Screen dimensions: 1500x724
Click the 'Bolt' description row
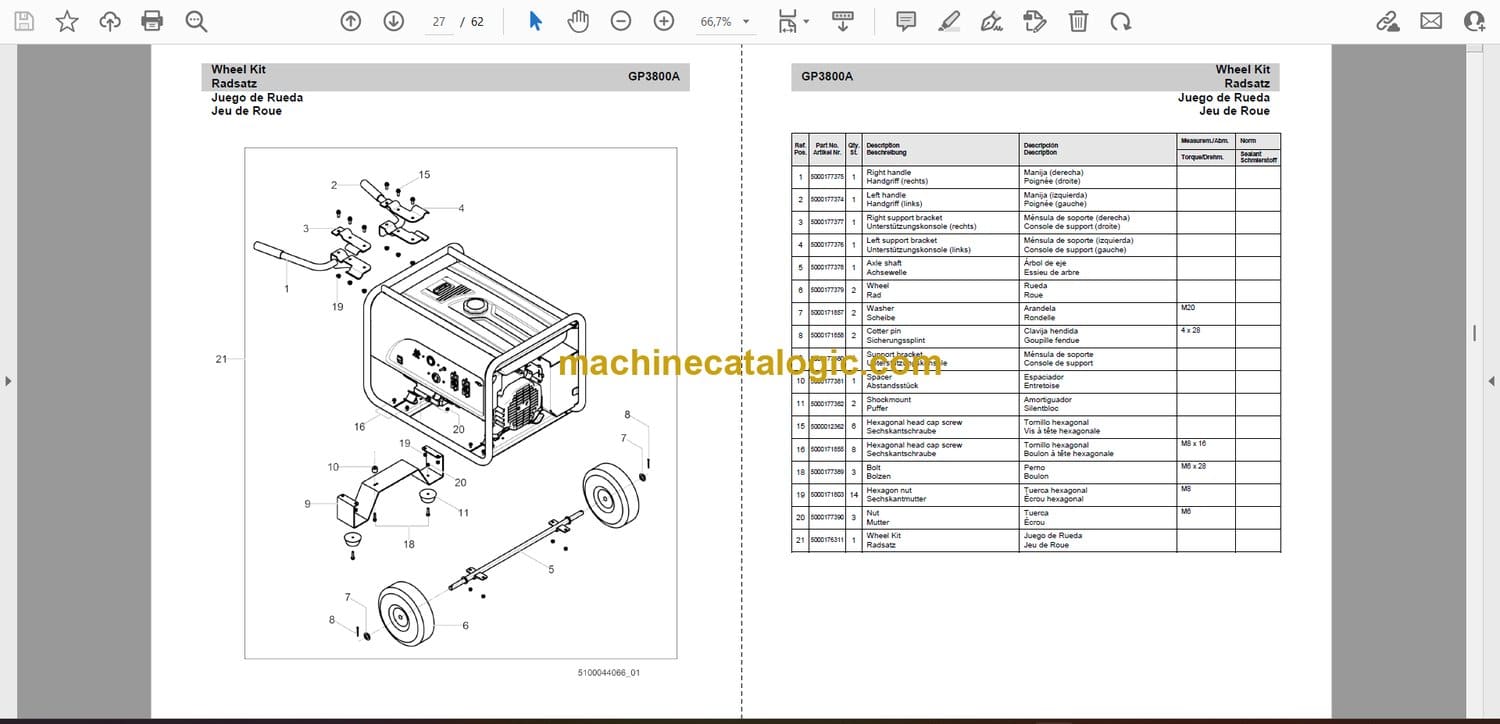pyautogui.click(x=941, y=471)
